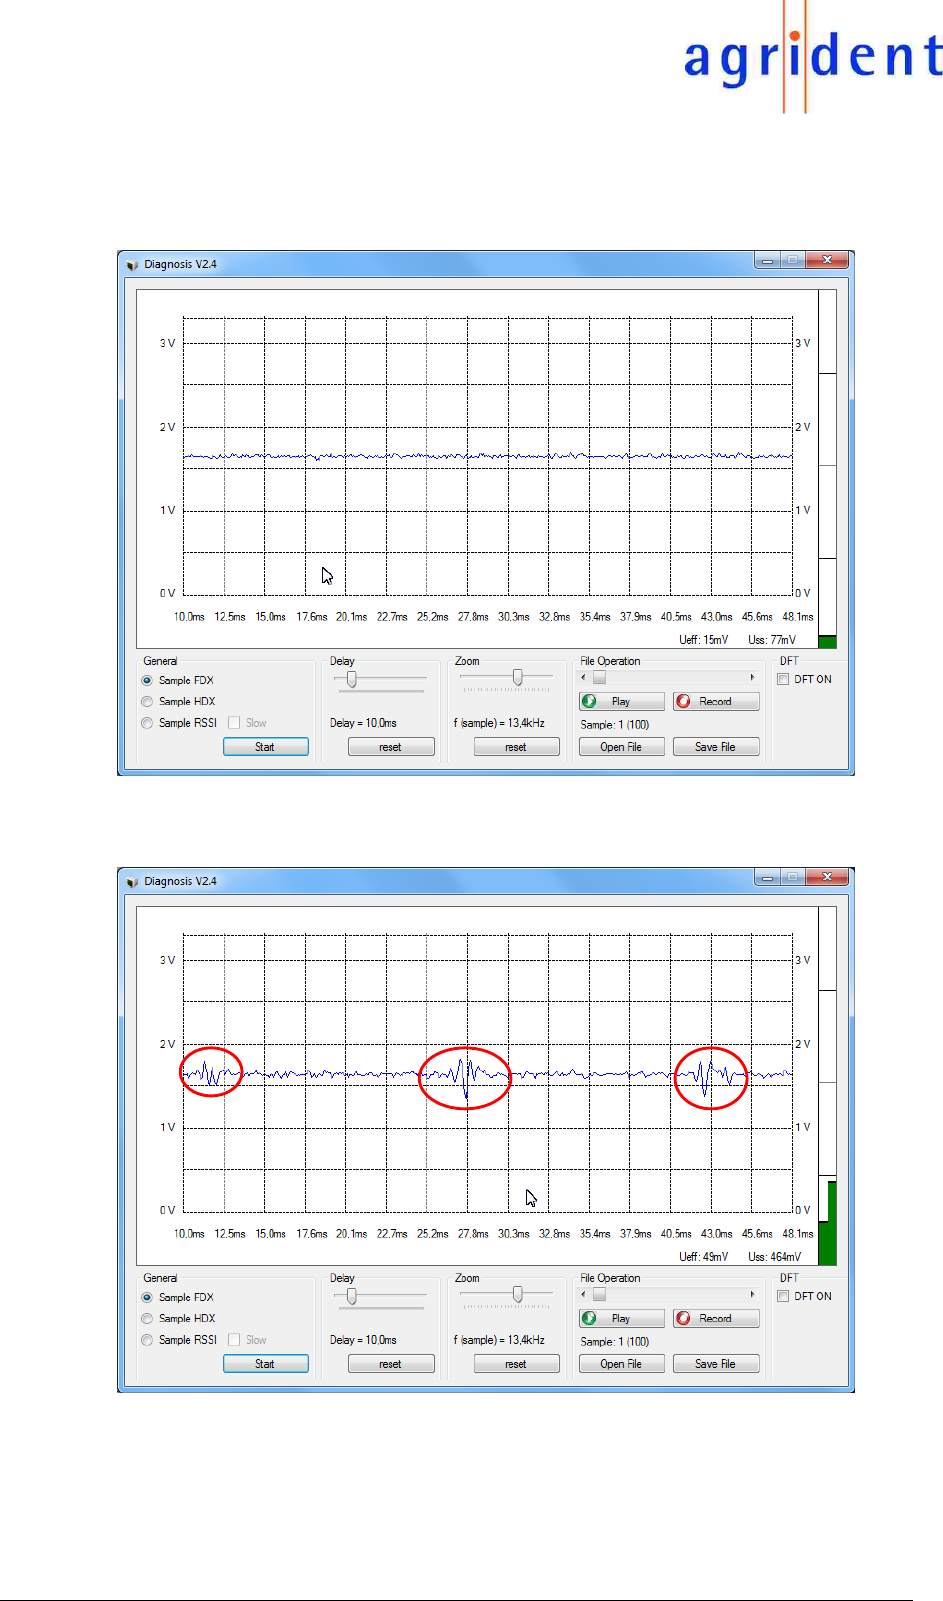The image size is (943, 1601).
Task: Click Record button in upper Diagnosis window
Action: tap(716, 702)
